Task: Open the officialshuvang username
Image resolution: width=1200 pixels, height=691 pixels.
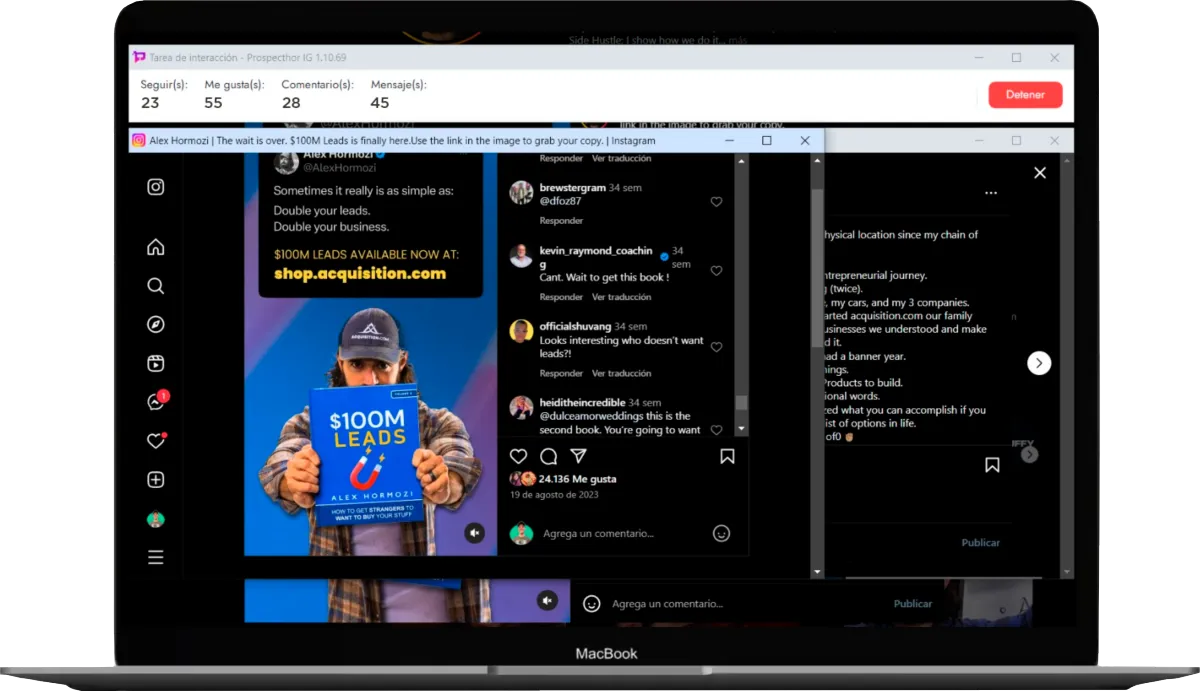Action: pos(575,327)
